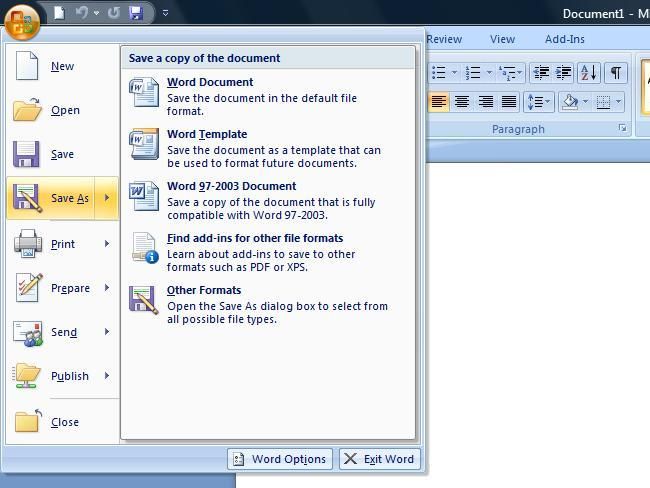Viewport: 650px width, 488px height.
Task: Toggle Justify alignment
Action: click(509, 102)
